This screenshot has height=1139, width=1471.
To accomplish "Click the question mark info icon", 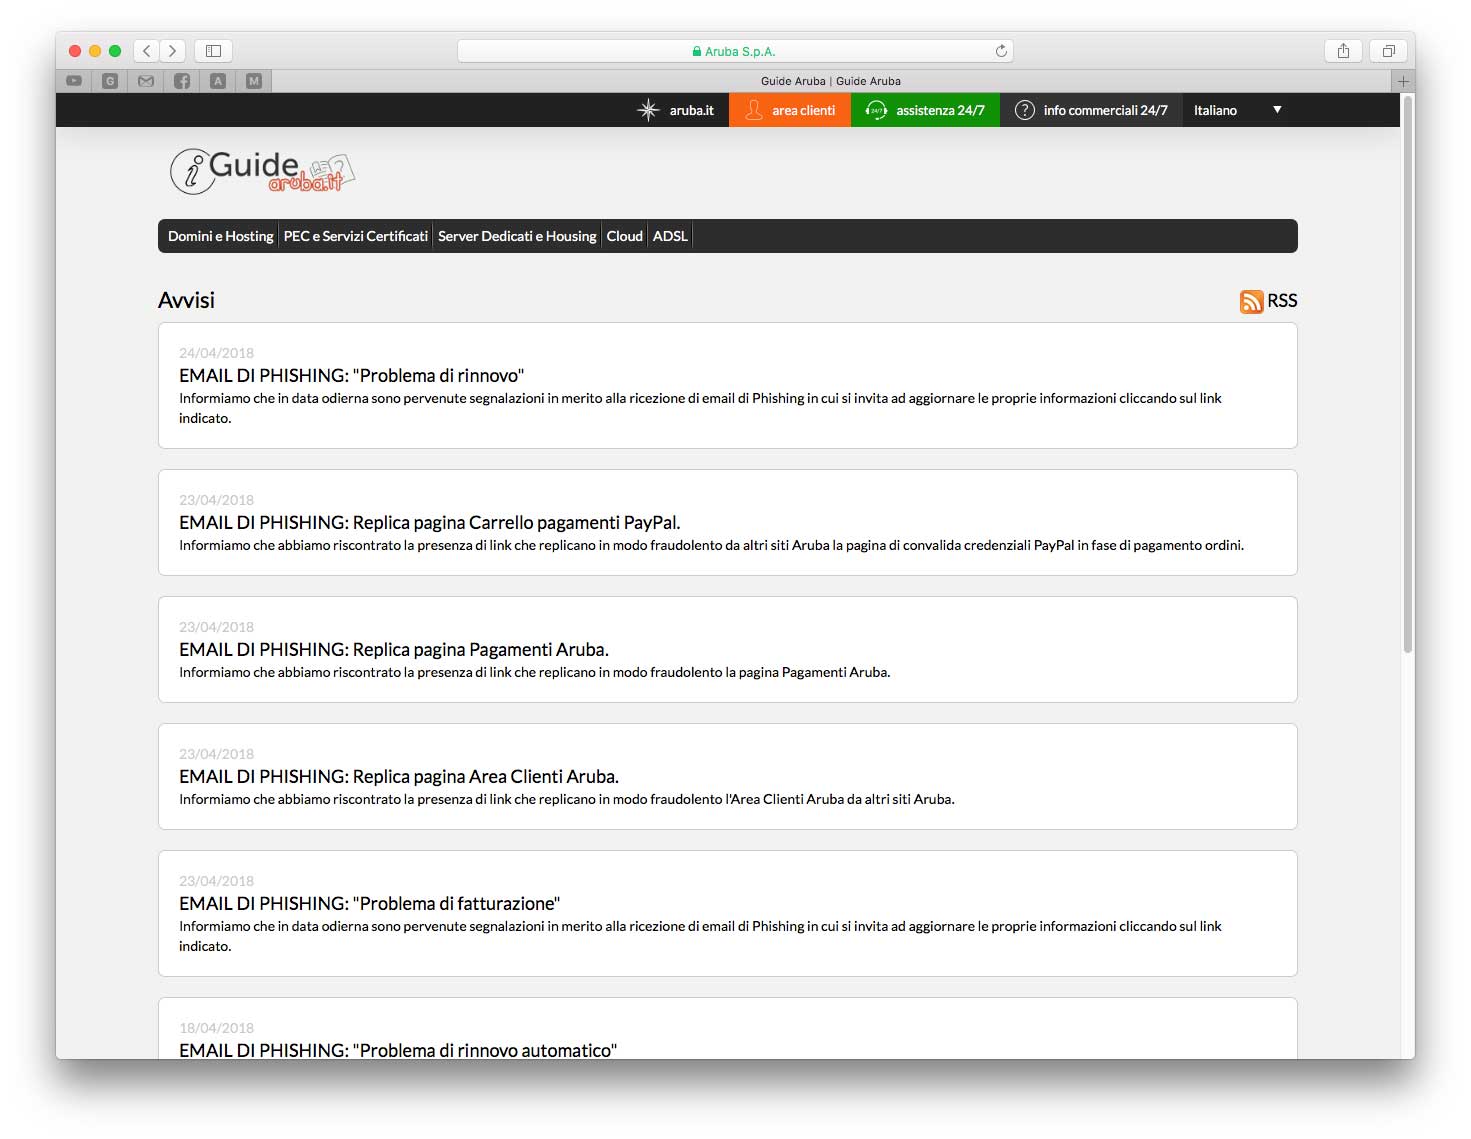I will pyautogui.click(x=1024, y=110).
